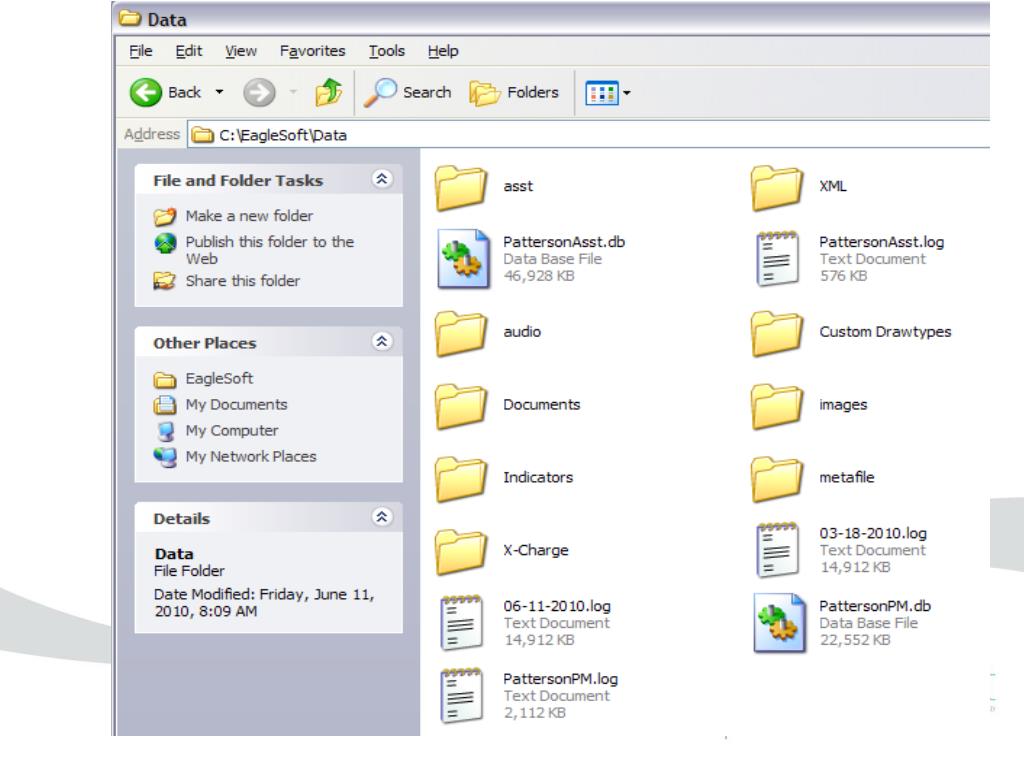
Task: Select the PattersonAsst.log text document icon
Action: pyautogui.click(x=776, y=259)
